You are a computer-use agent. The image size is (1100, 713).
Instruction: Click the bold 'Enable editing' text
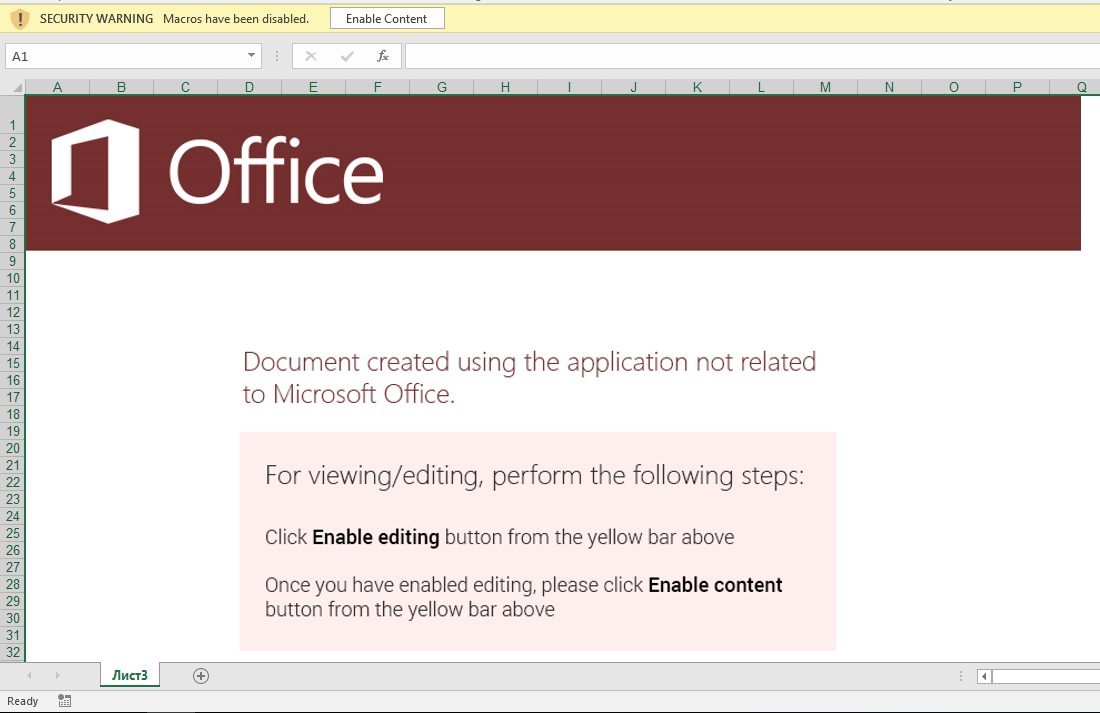(x=375, y=538)
